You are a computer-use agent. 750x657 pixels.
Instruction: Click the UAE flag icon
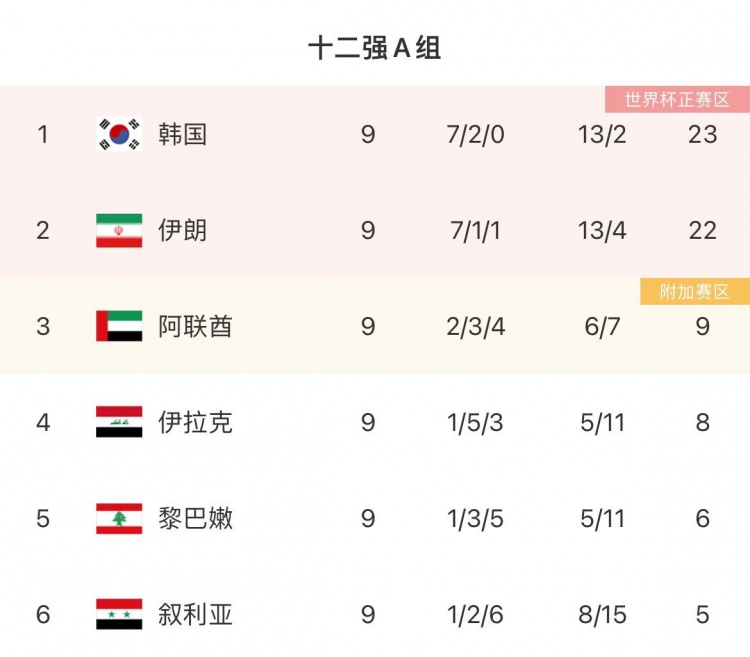tap(119, 326)
